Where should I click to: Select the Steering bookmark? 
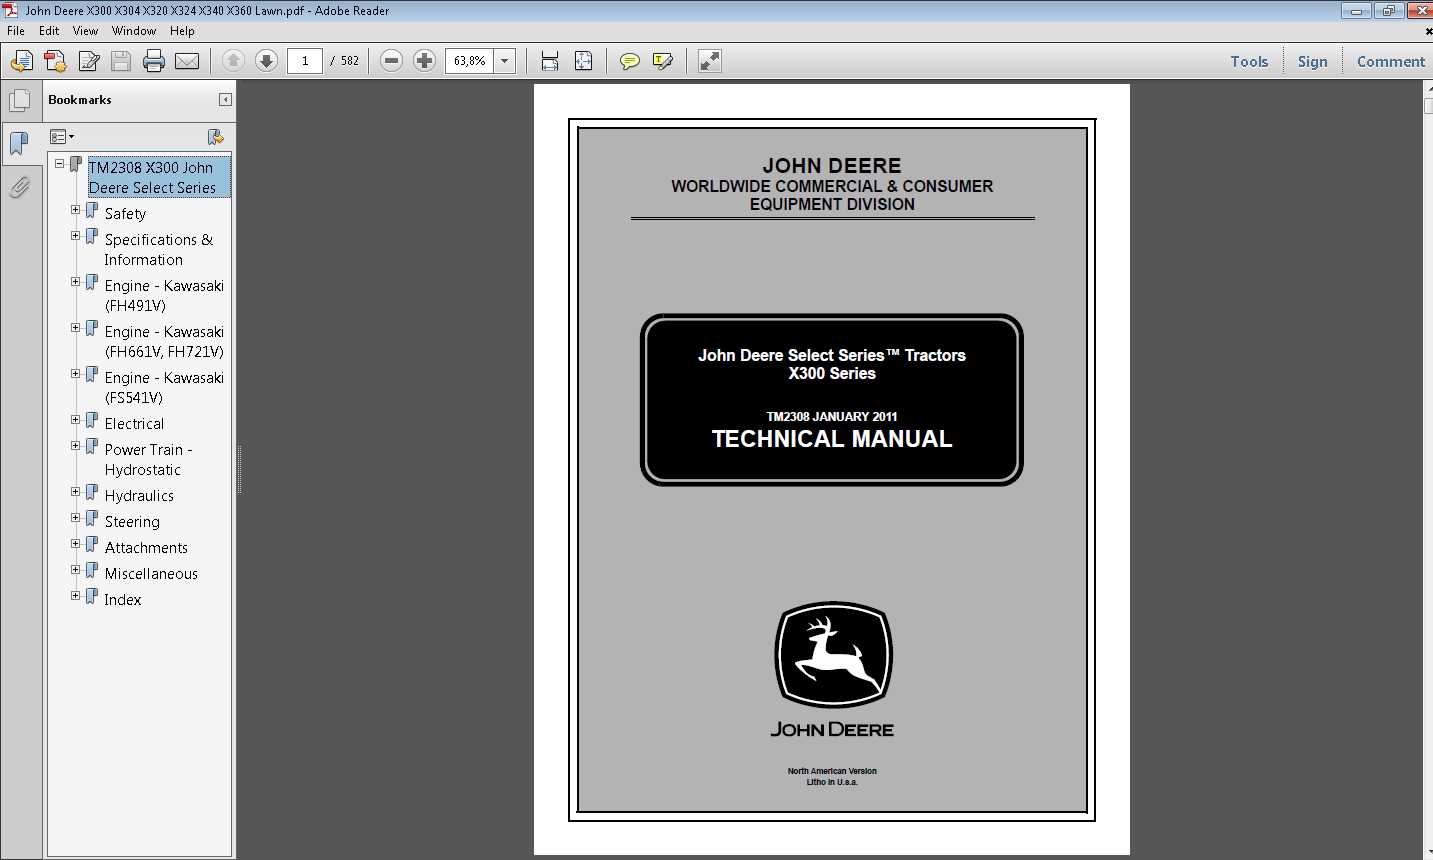[132, 521]
